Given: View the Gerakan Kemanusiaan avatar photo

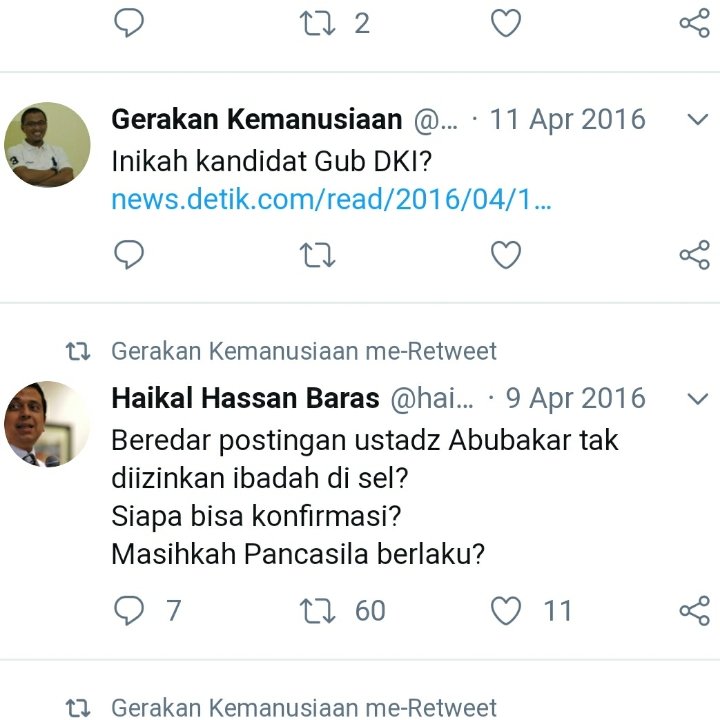Looking at the screenshot, I should (47, 145).
